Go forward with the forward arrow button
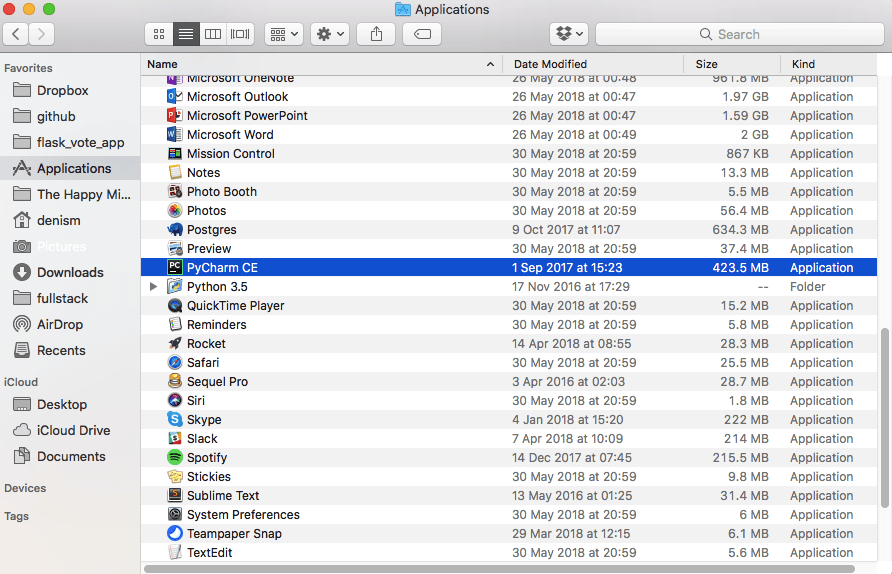The height and width of the screenshot is (574, 892). click(x=42, y=34)
